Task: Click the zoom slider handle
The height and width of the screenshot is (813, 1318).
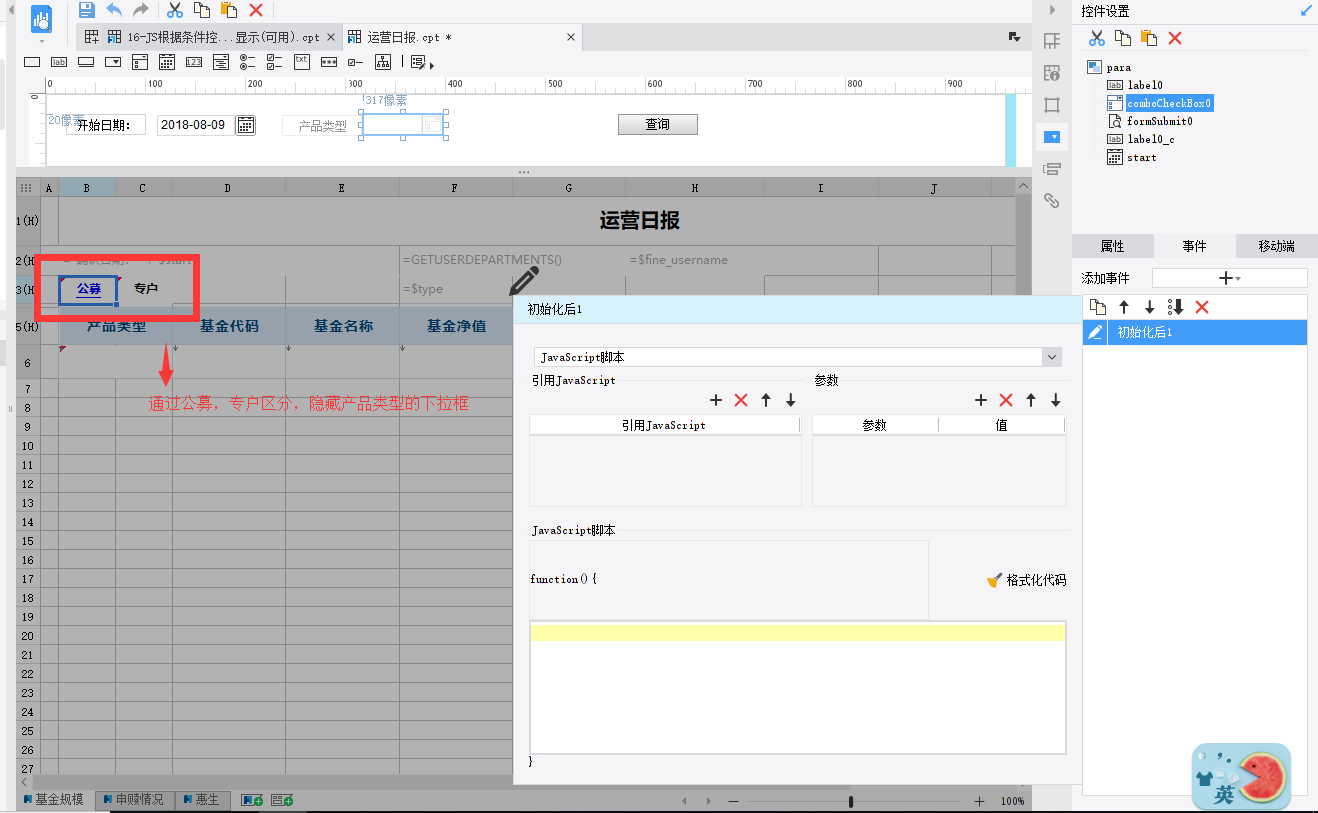Action: click(x=851, y=801)
